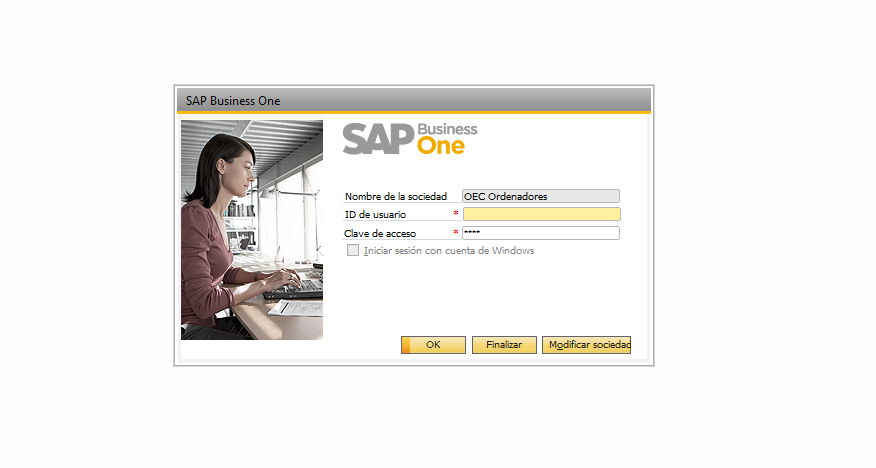The image size is (876, 468).
Task: Click the Nombre de la sociedad label
Action: tap(396, 197)
